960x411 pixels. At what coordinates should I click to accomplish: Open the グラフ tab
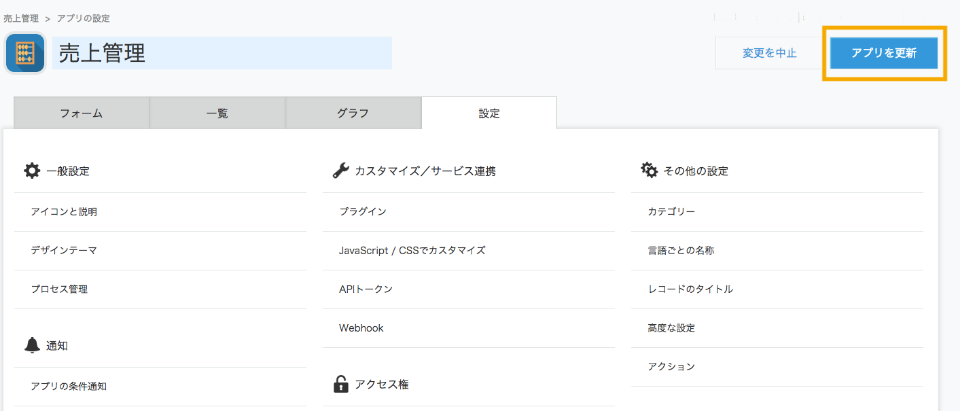point(353,113)
